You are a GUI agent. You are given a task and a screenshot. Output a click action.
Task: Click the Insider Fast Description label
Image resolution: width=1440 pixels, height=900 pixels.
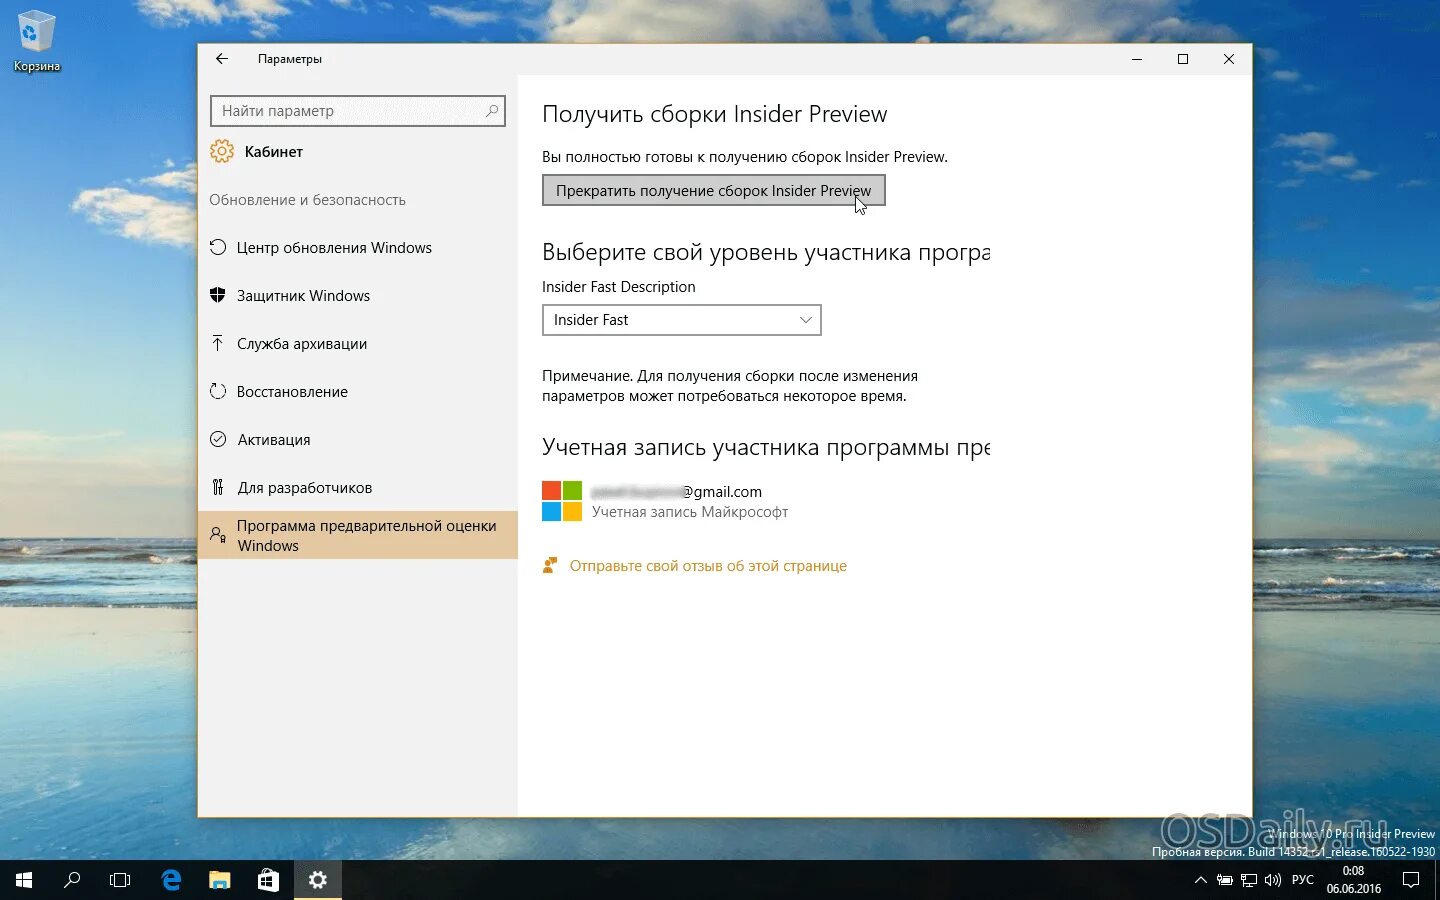[618, 287]
